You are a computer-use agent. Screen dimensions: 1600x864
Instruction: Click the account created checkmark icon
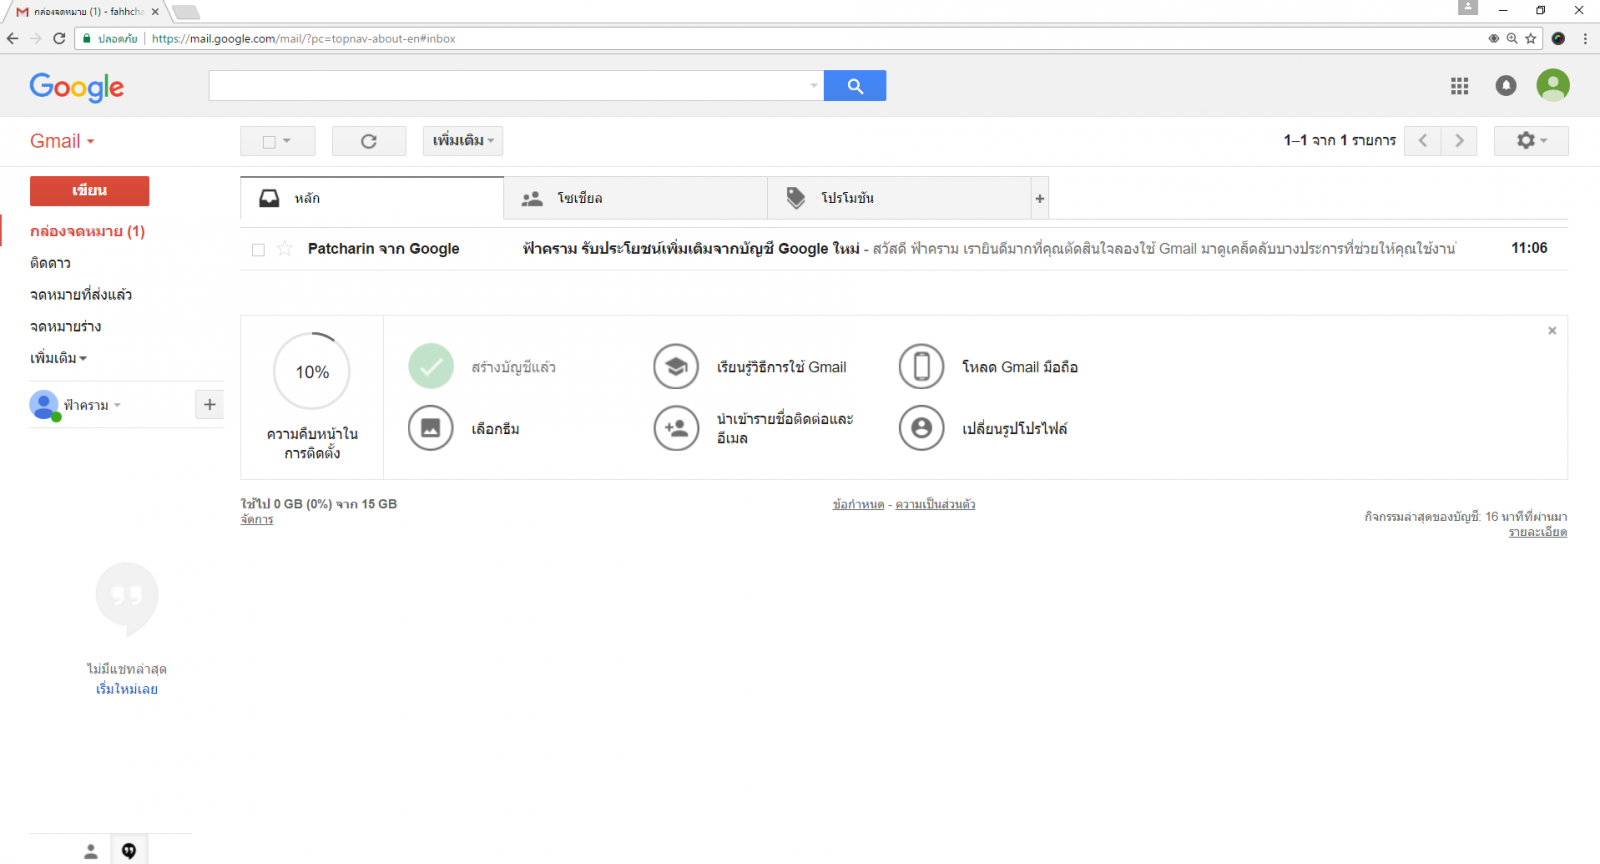click(x=431, y=367)
